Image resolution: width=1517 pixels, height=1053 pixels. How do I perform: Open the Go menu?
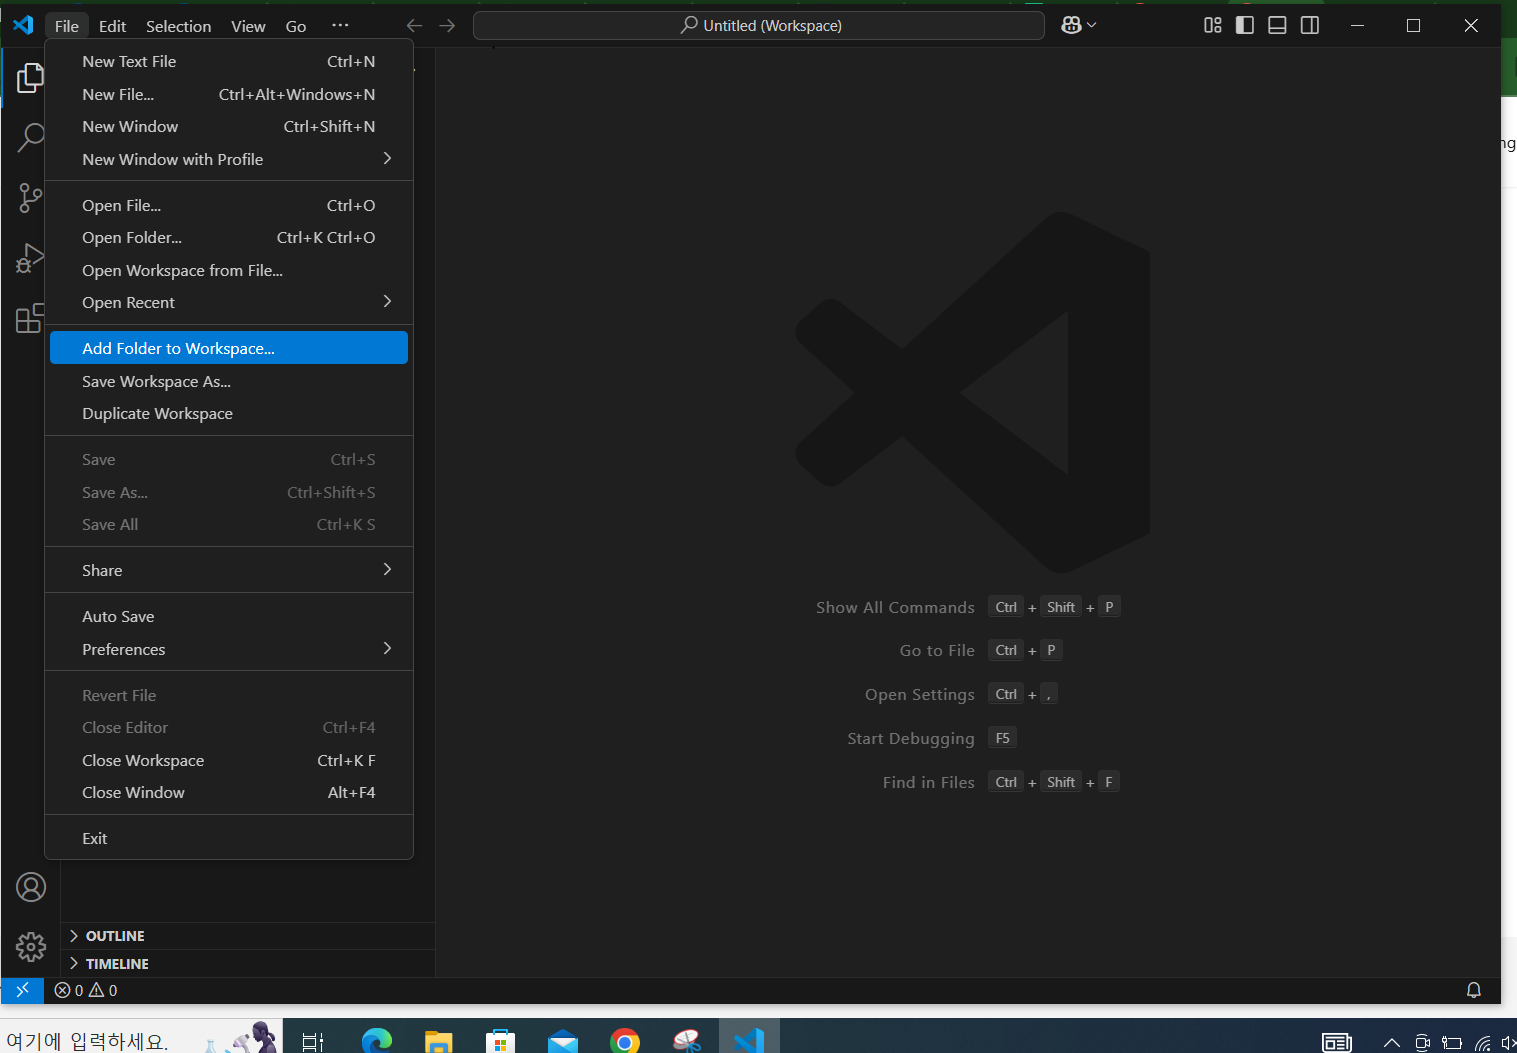[296, 26]
